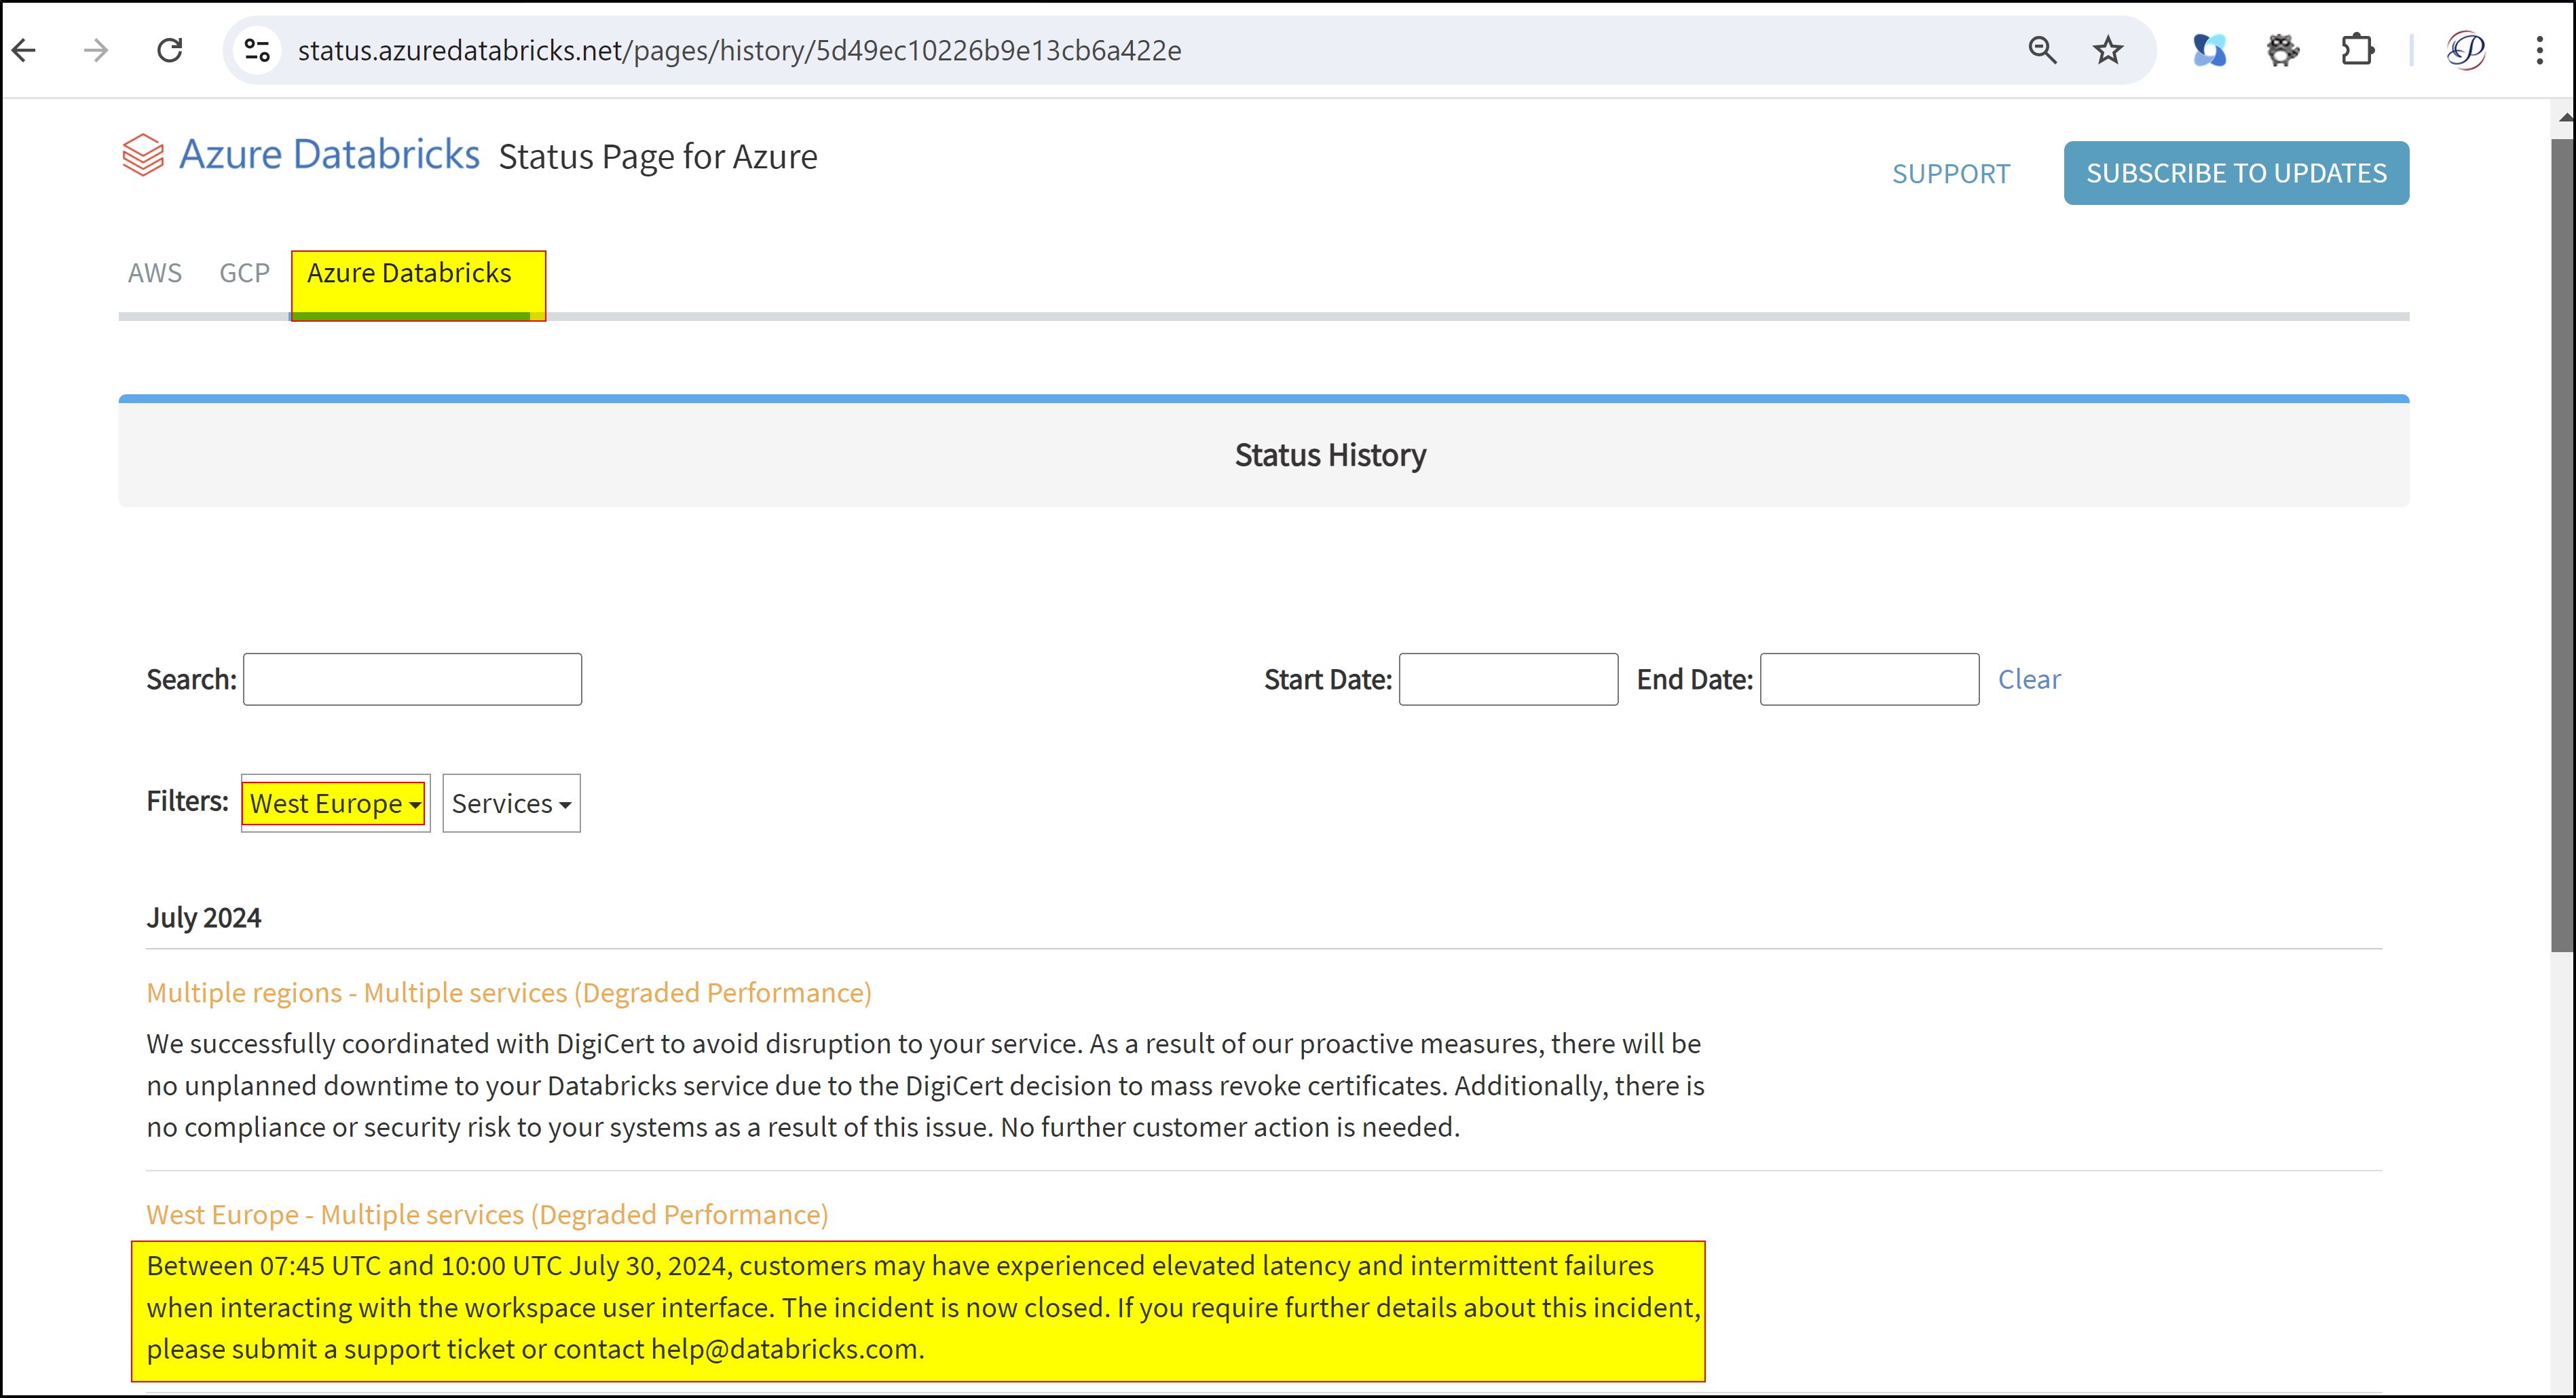Viewport: 2576px width, 1398px height.
Task: Click SUBSCRIBE TO UPDATES button
Action: point(2236,173)
